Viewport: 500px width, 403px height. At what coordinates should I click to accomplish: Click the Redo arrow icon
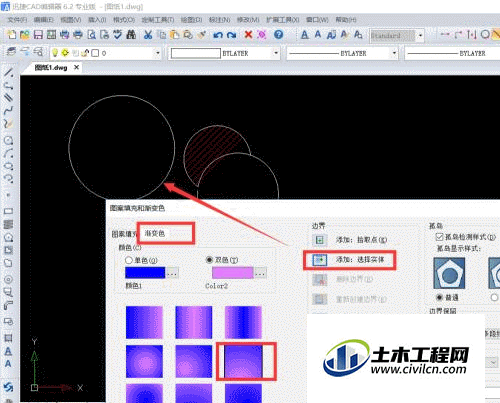tap(231, 35)
